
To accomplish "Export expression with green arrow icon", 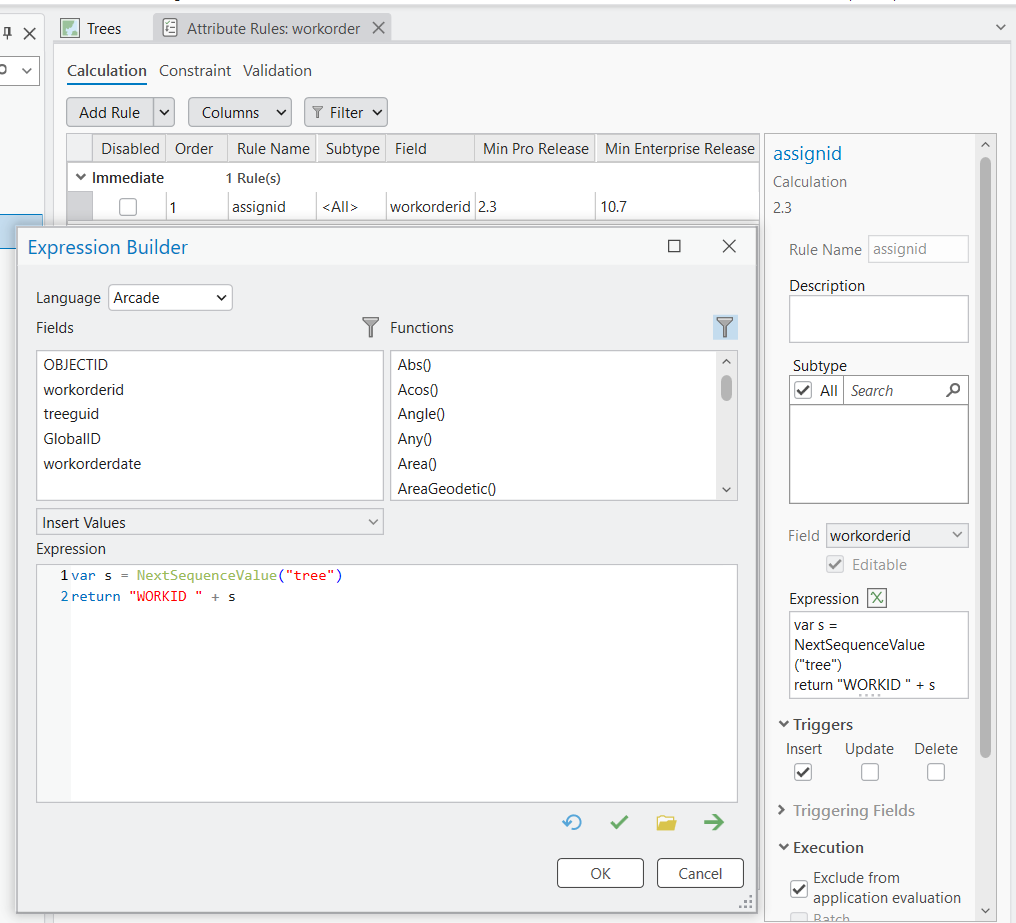I will [713, 823].
